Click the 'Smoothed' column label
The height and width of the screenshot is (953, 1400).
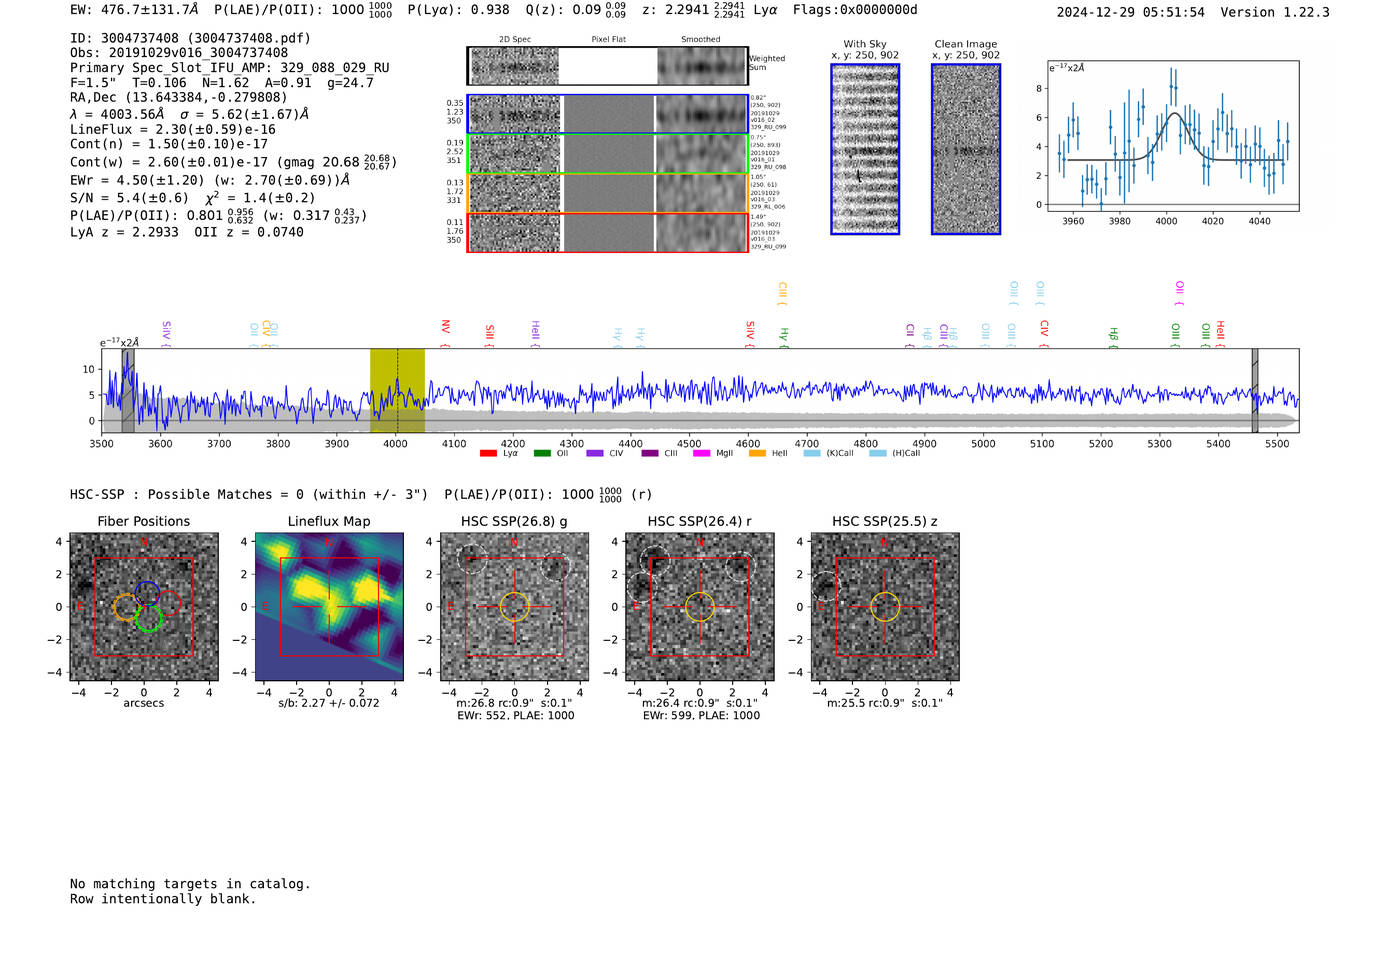click(x=700, y=40)
